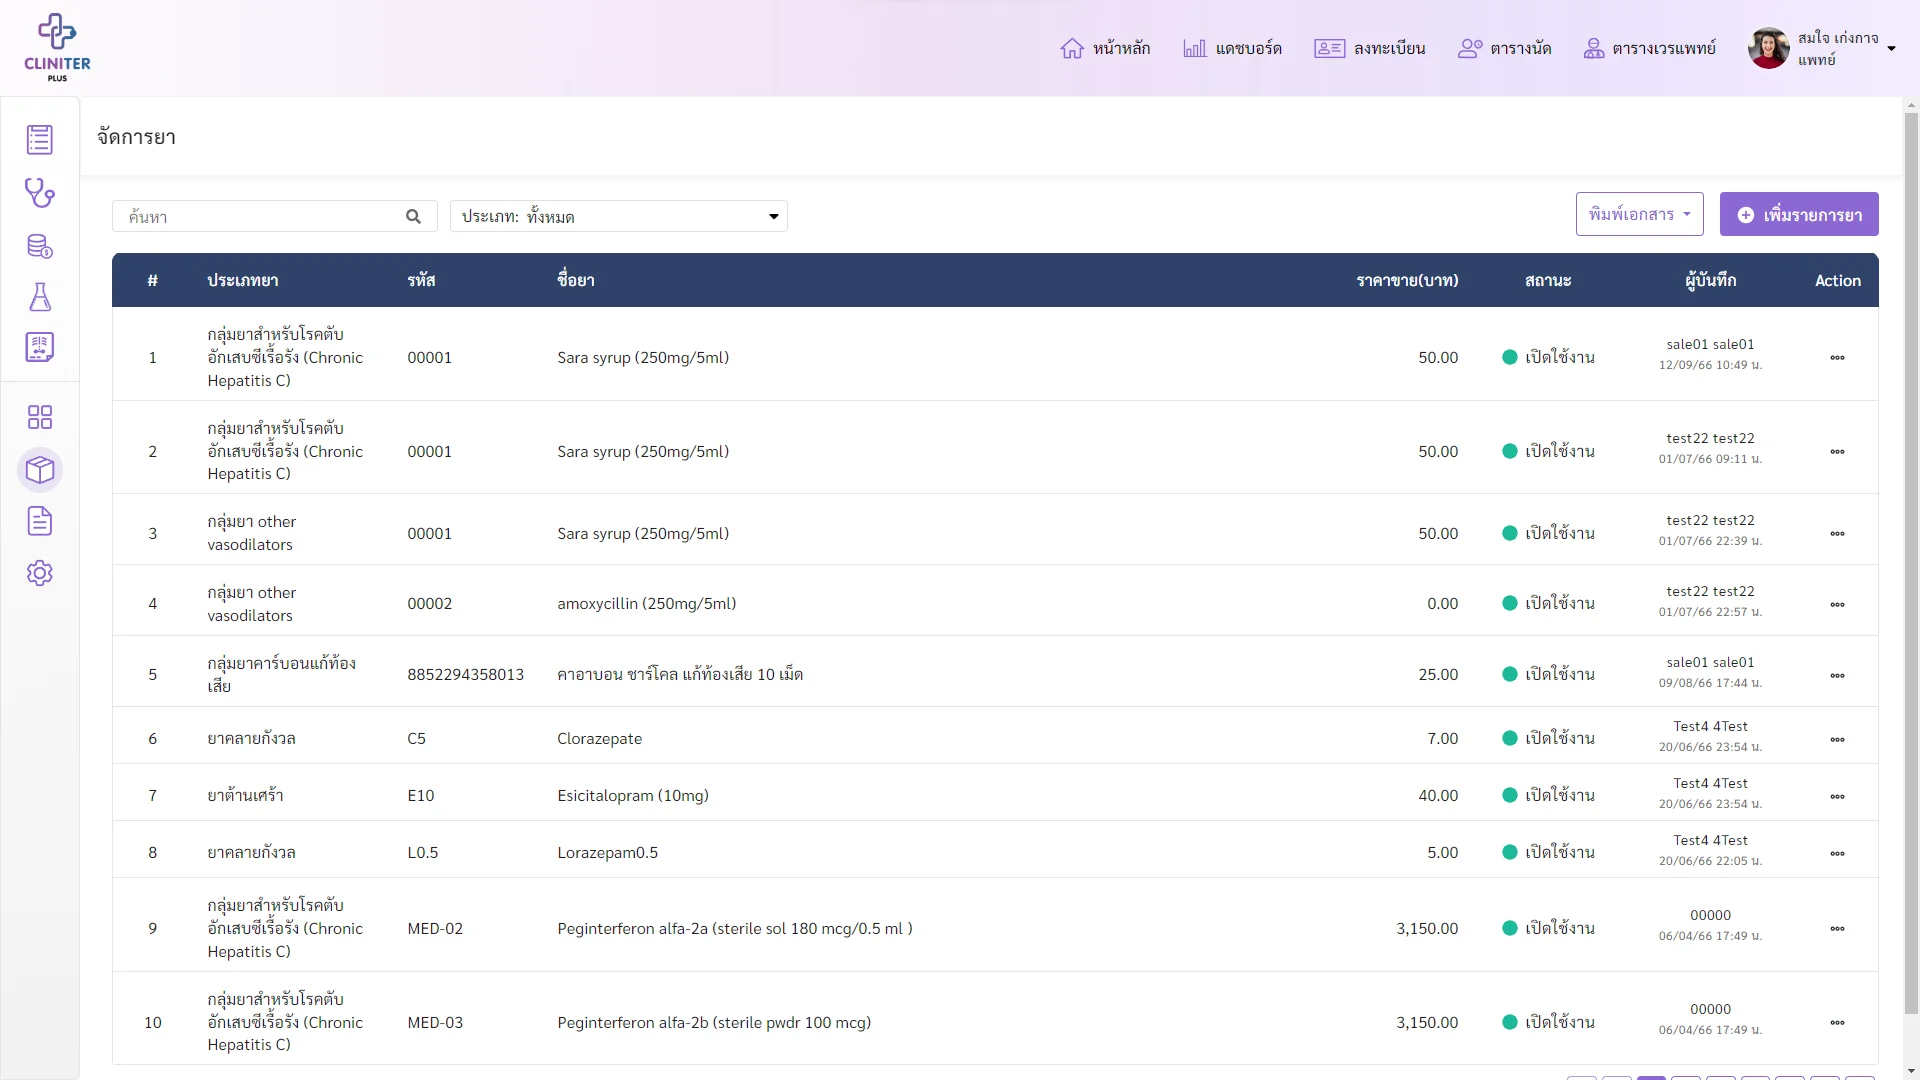The width and height of the screenshot is (1920, 1080).
Task: Open action menu for amoxycillin row
Action: [1838, 605]
